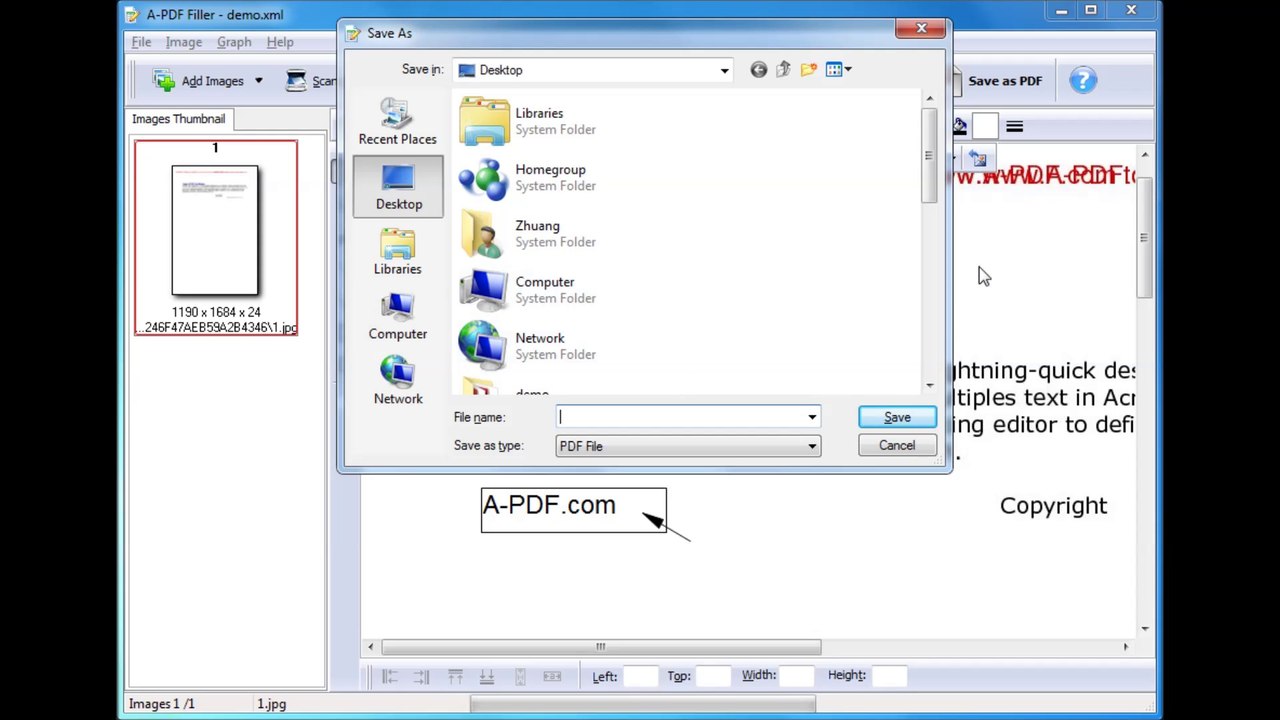Viewport: 1280px width, 720px height.
Task: Click the canvas scroll-down arrow
Action: point(1145,629)
